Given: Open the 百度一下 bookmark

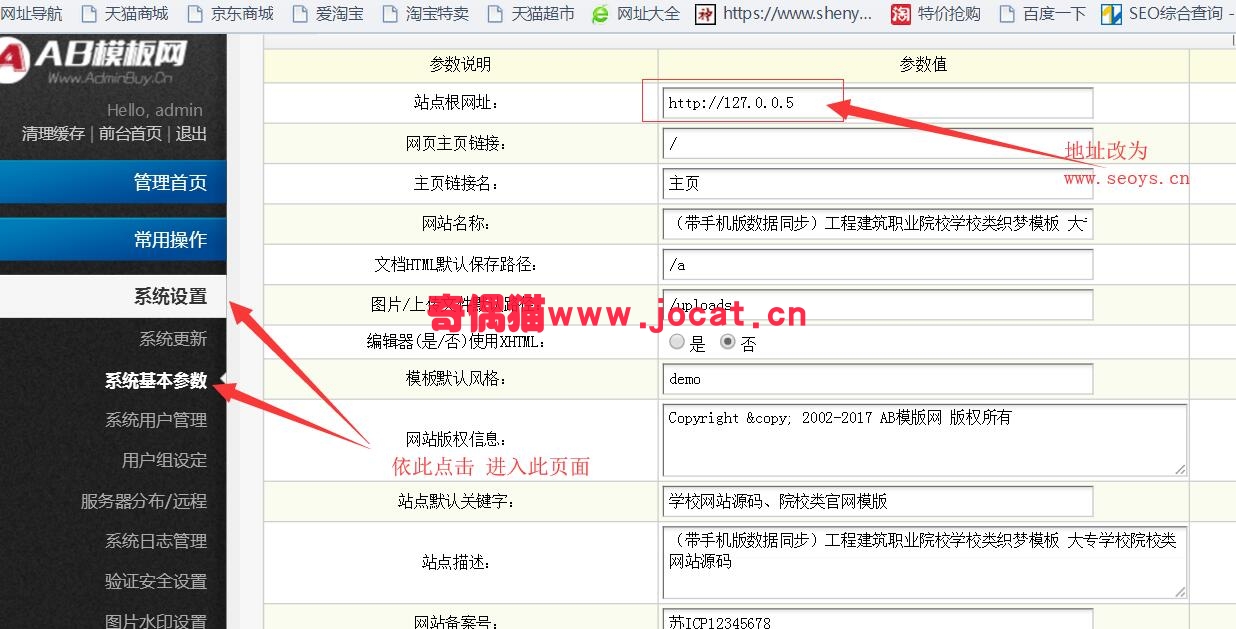Looking at the screenshot, I should click(1041, 14).
